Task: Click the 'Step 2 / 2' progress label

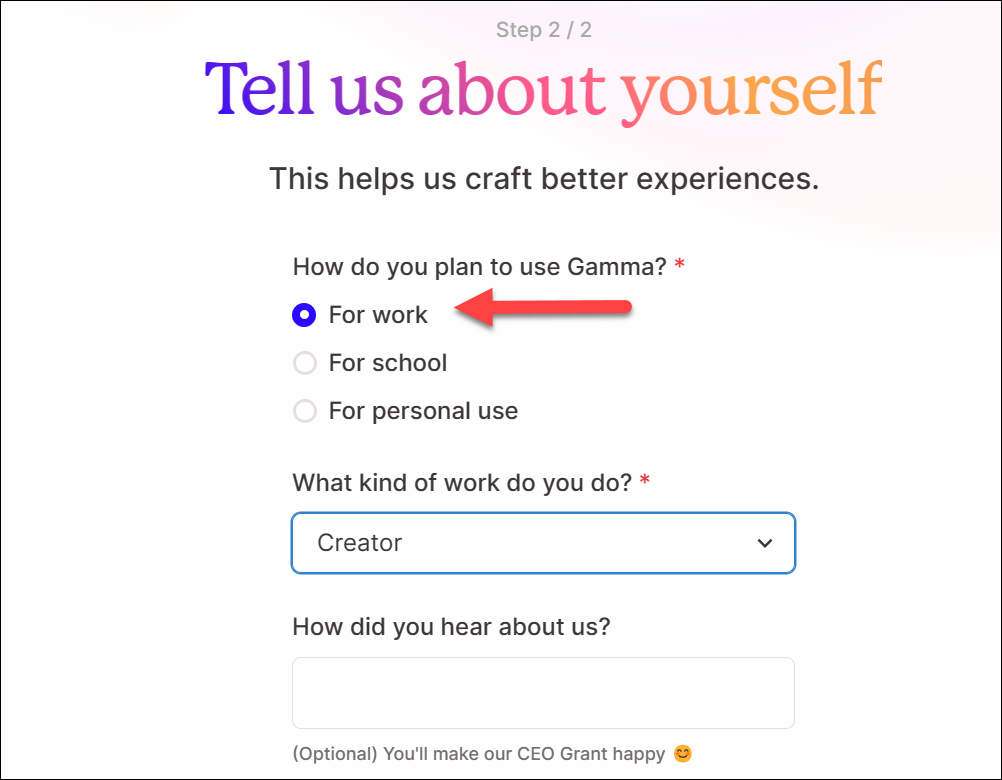Action: 543,30
